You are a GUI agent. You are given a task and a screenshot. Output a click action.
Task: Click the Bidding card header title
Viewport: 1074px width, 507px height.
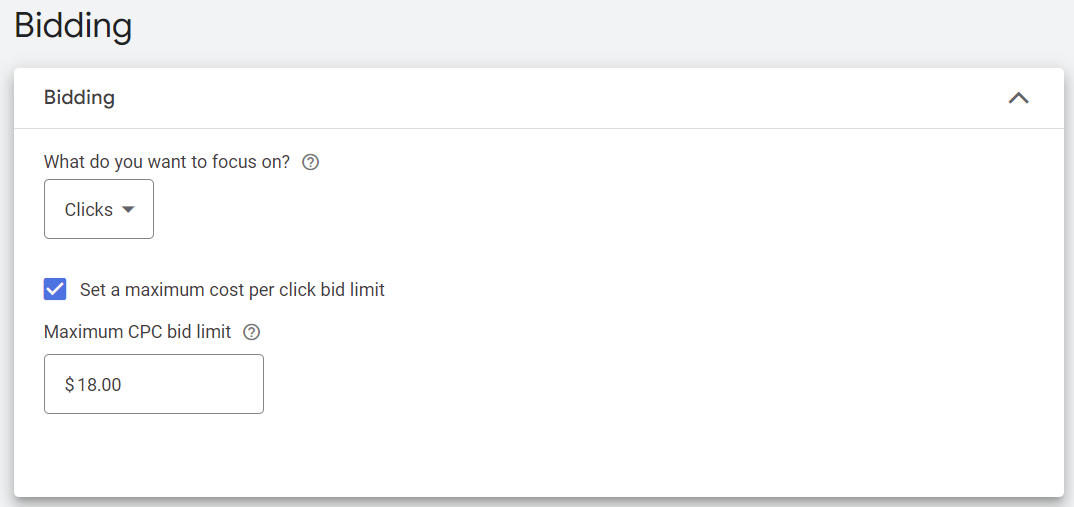[79, 98]
